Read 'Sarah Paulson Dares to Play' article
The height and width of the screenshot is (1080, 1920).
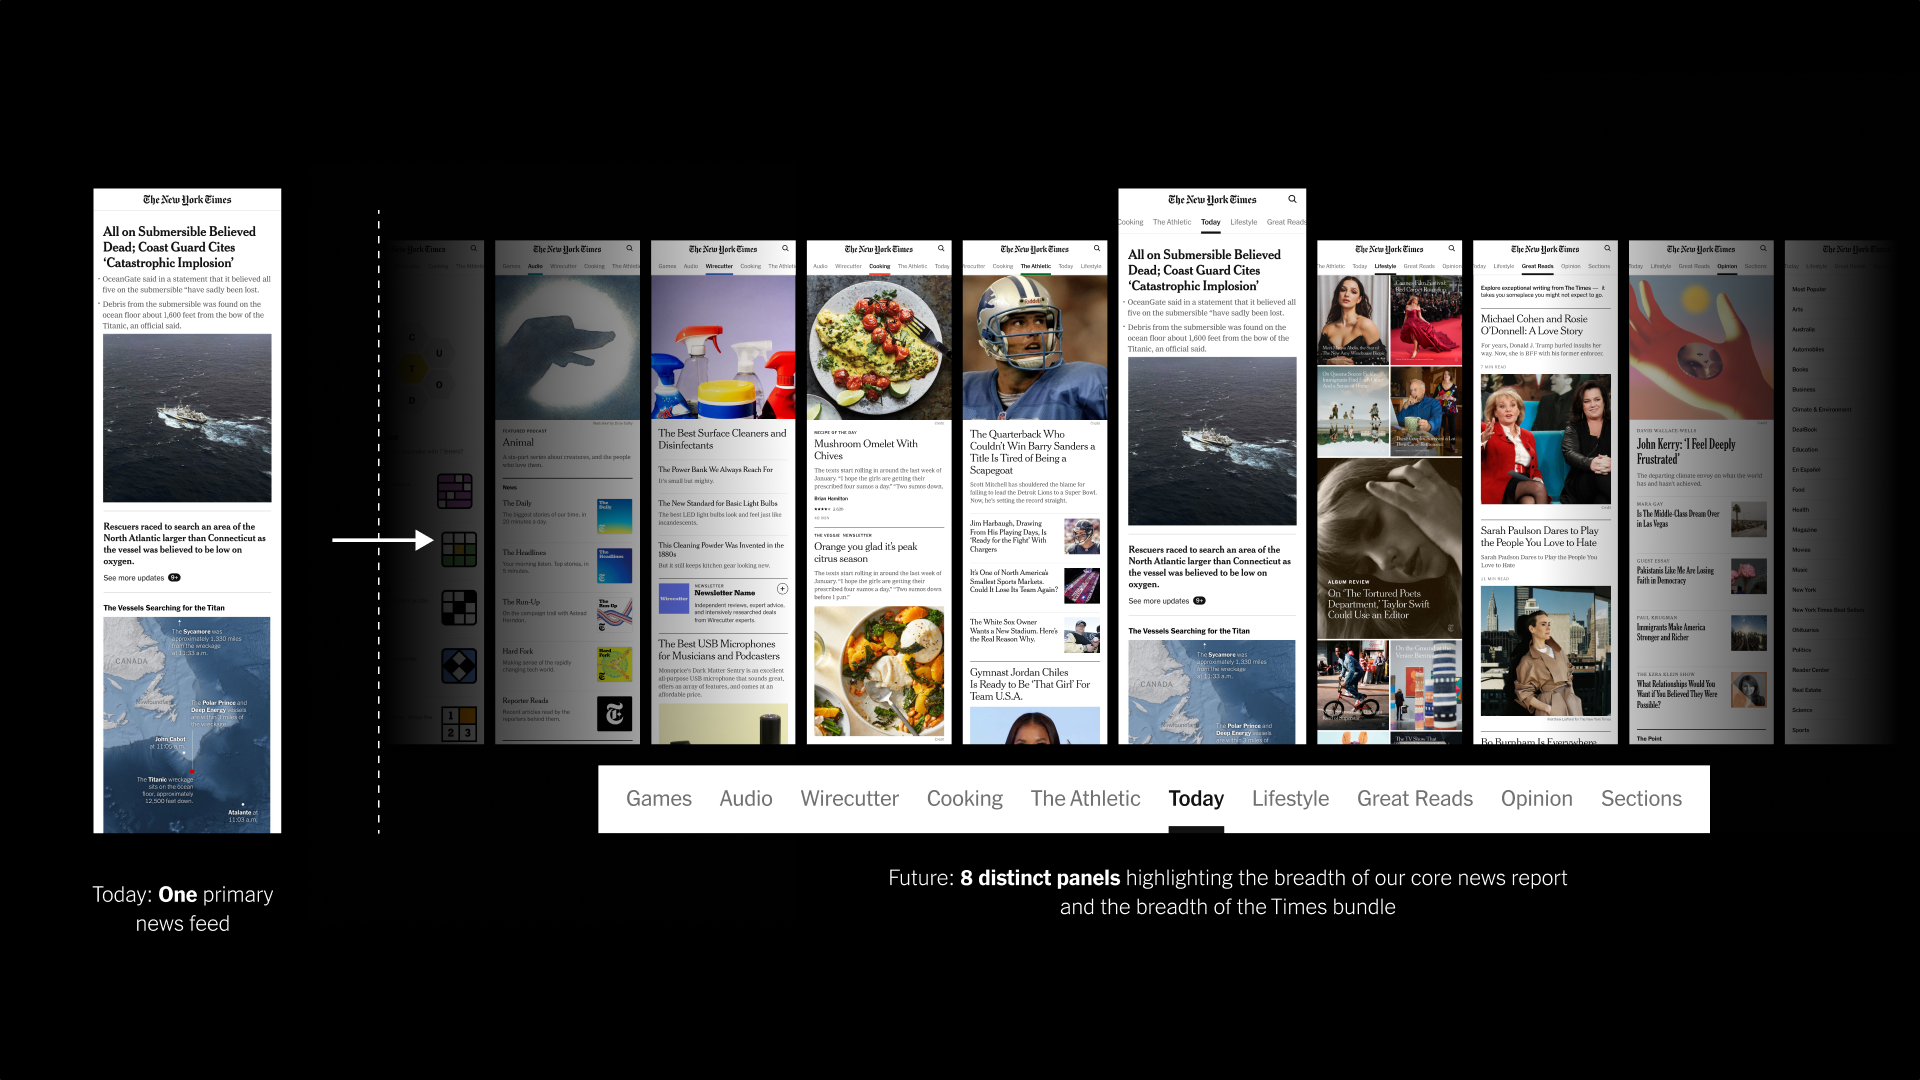1540,536
